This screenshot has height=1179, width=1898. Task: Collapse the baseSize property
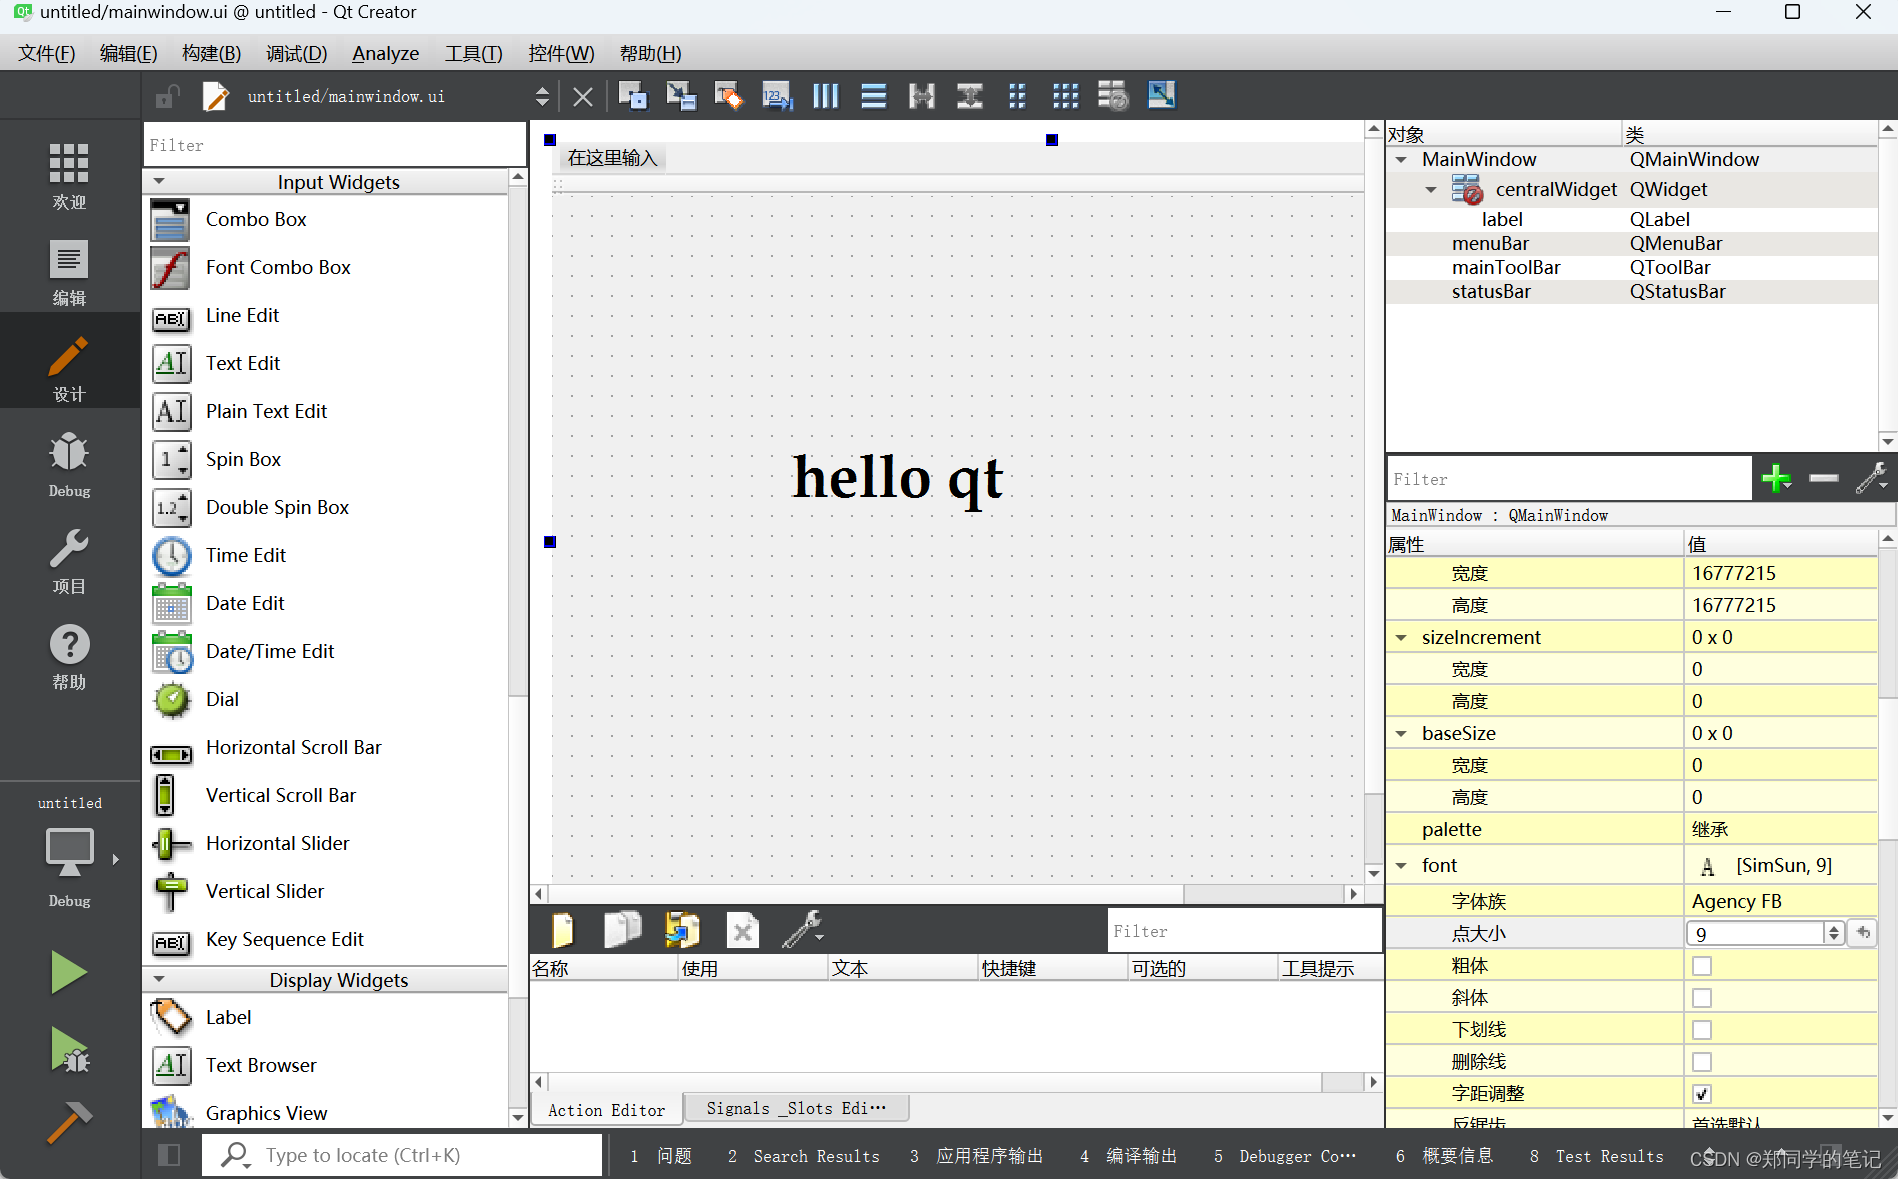[x=1401, y=734]
